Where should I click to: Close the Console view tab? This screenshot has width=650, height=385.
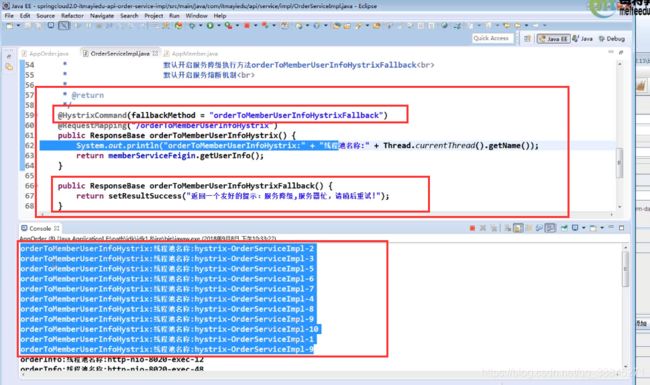(x=57, y=228)
